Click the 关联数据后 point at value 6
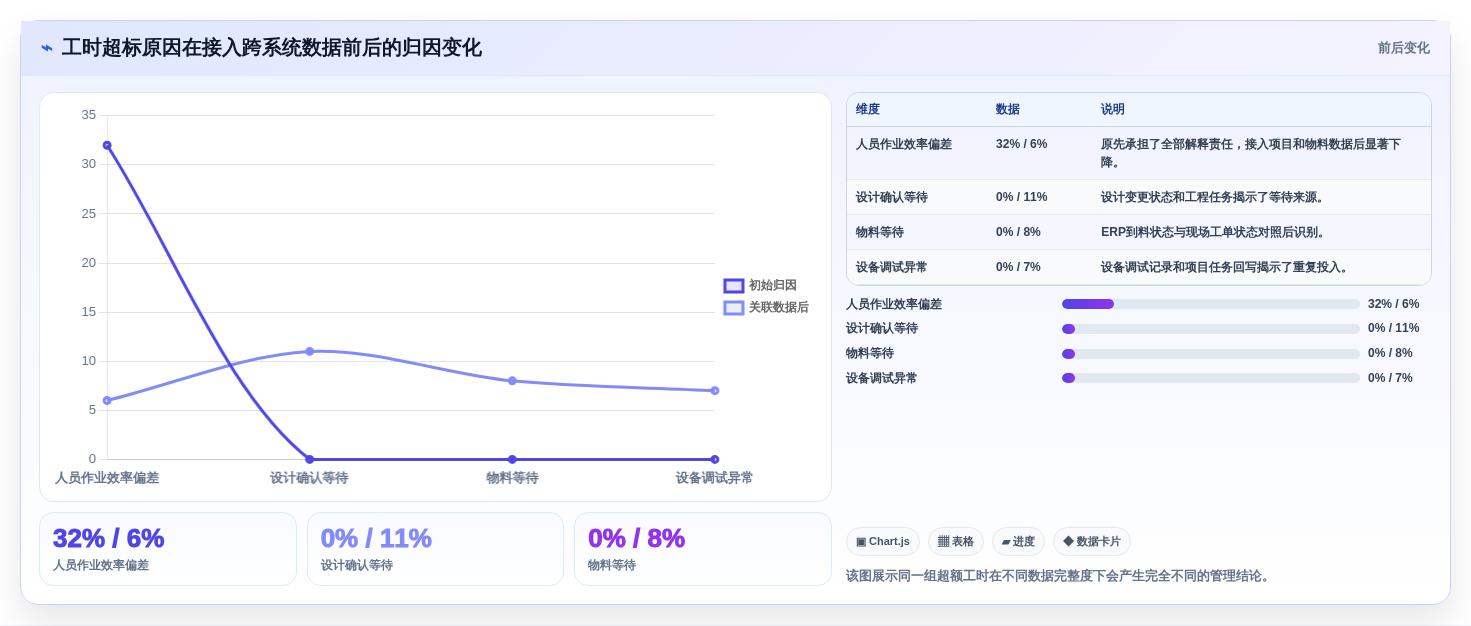1471x626 pixels. tap(107, 400)
